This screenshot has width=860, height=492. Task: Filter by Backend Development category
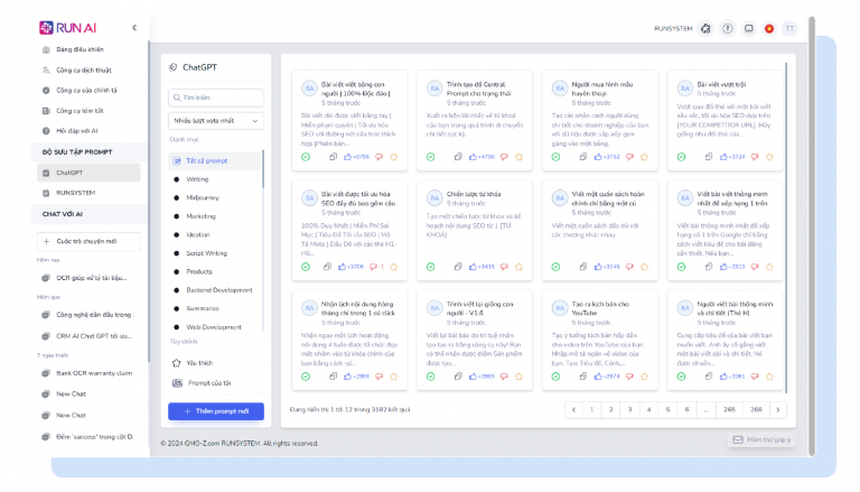[x=219, y=290]
